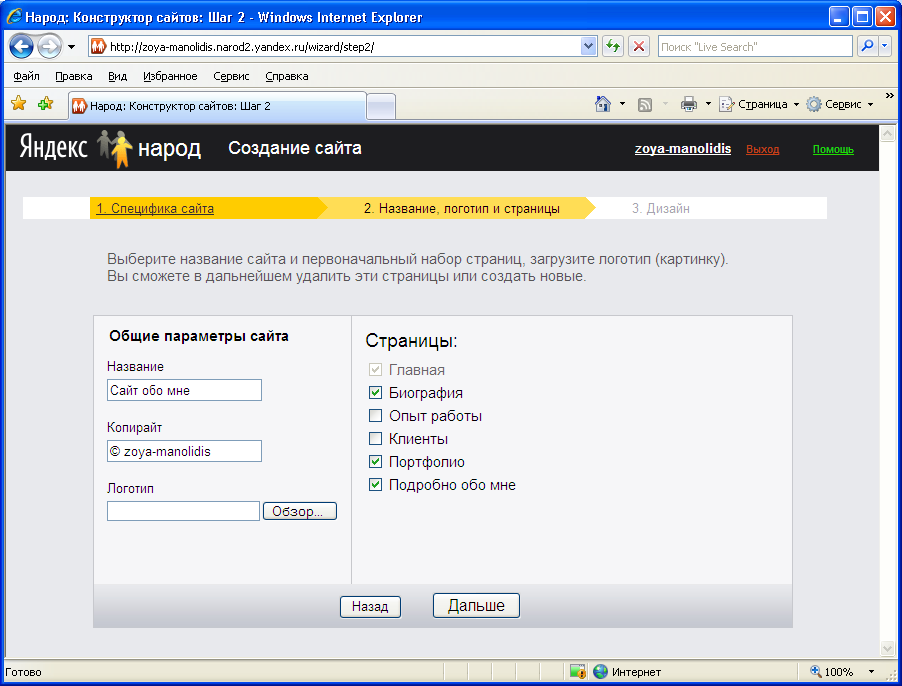Viewport: 902px width, 686px height.
Task: Expand the Print options dropdown arrow
Action: click(x=708, y=104)
